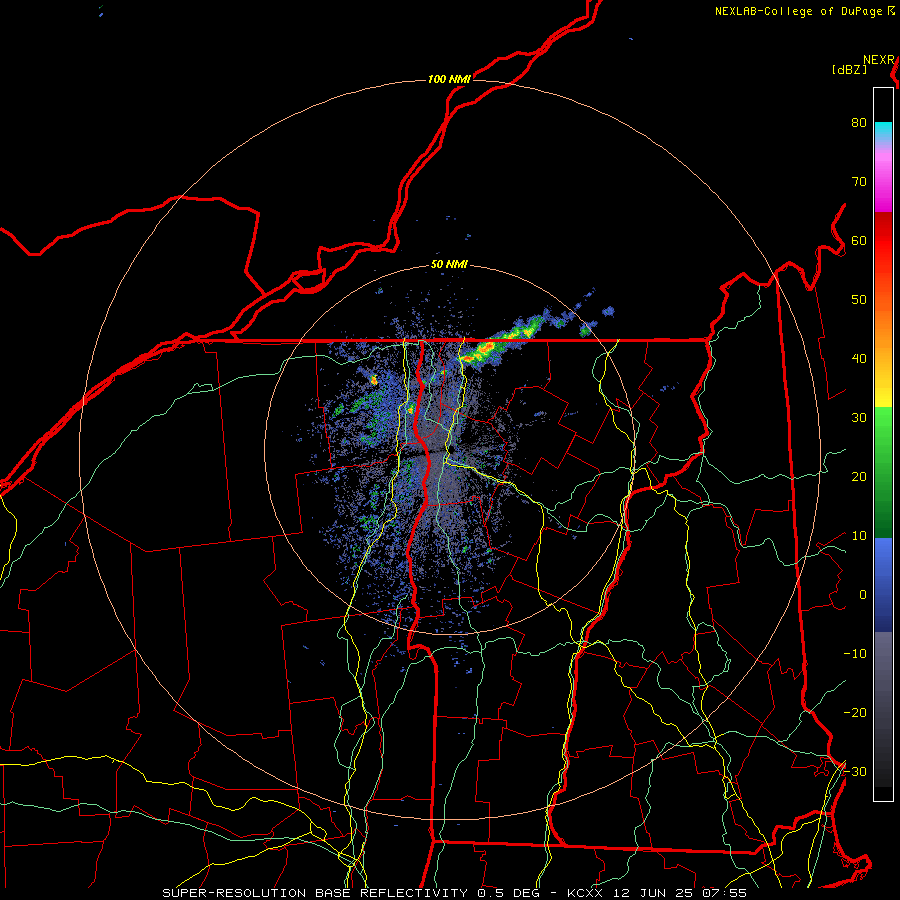
Task: Click the 0 value on dBZ scale
Action: pyautogui.click(x=863, y=595)
